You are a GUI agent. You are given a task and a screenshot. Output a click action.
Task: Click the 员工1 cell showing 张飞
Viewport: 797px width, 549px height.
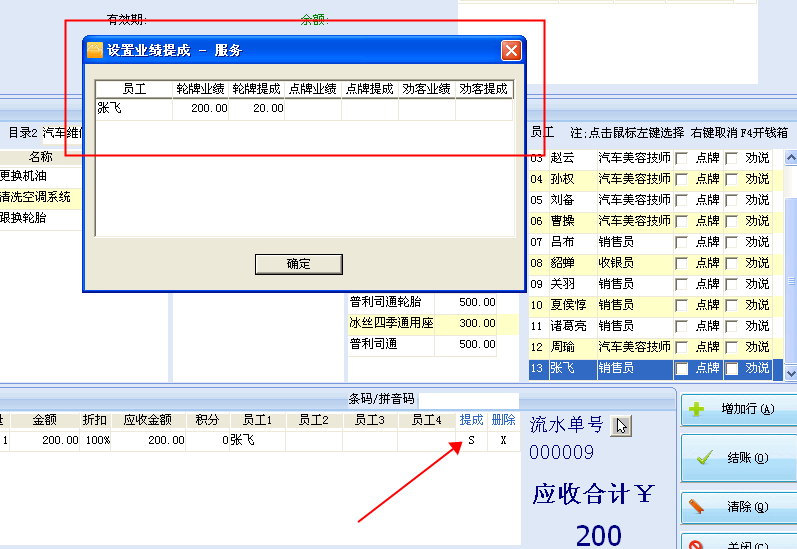tap(258, 440)
